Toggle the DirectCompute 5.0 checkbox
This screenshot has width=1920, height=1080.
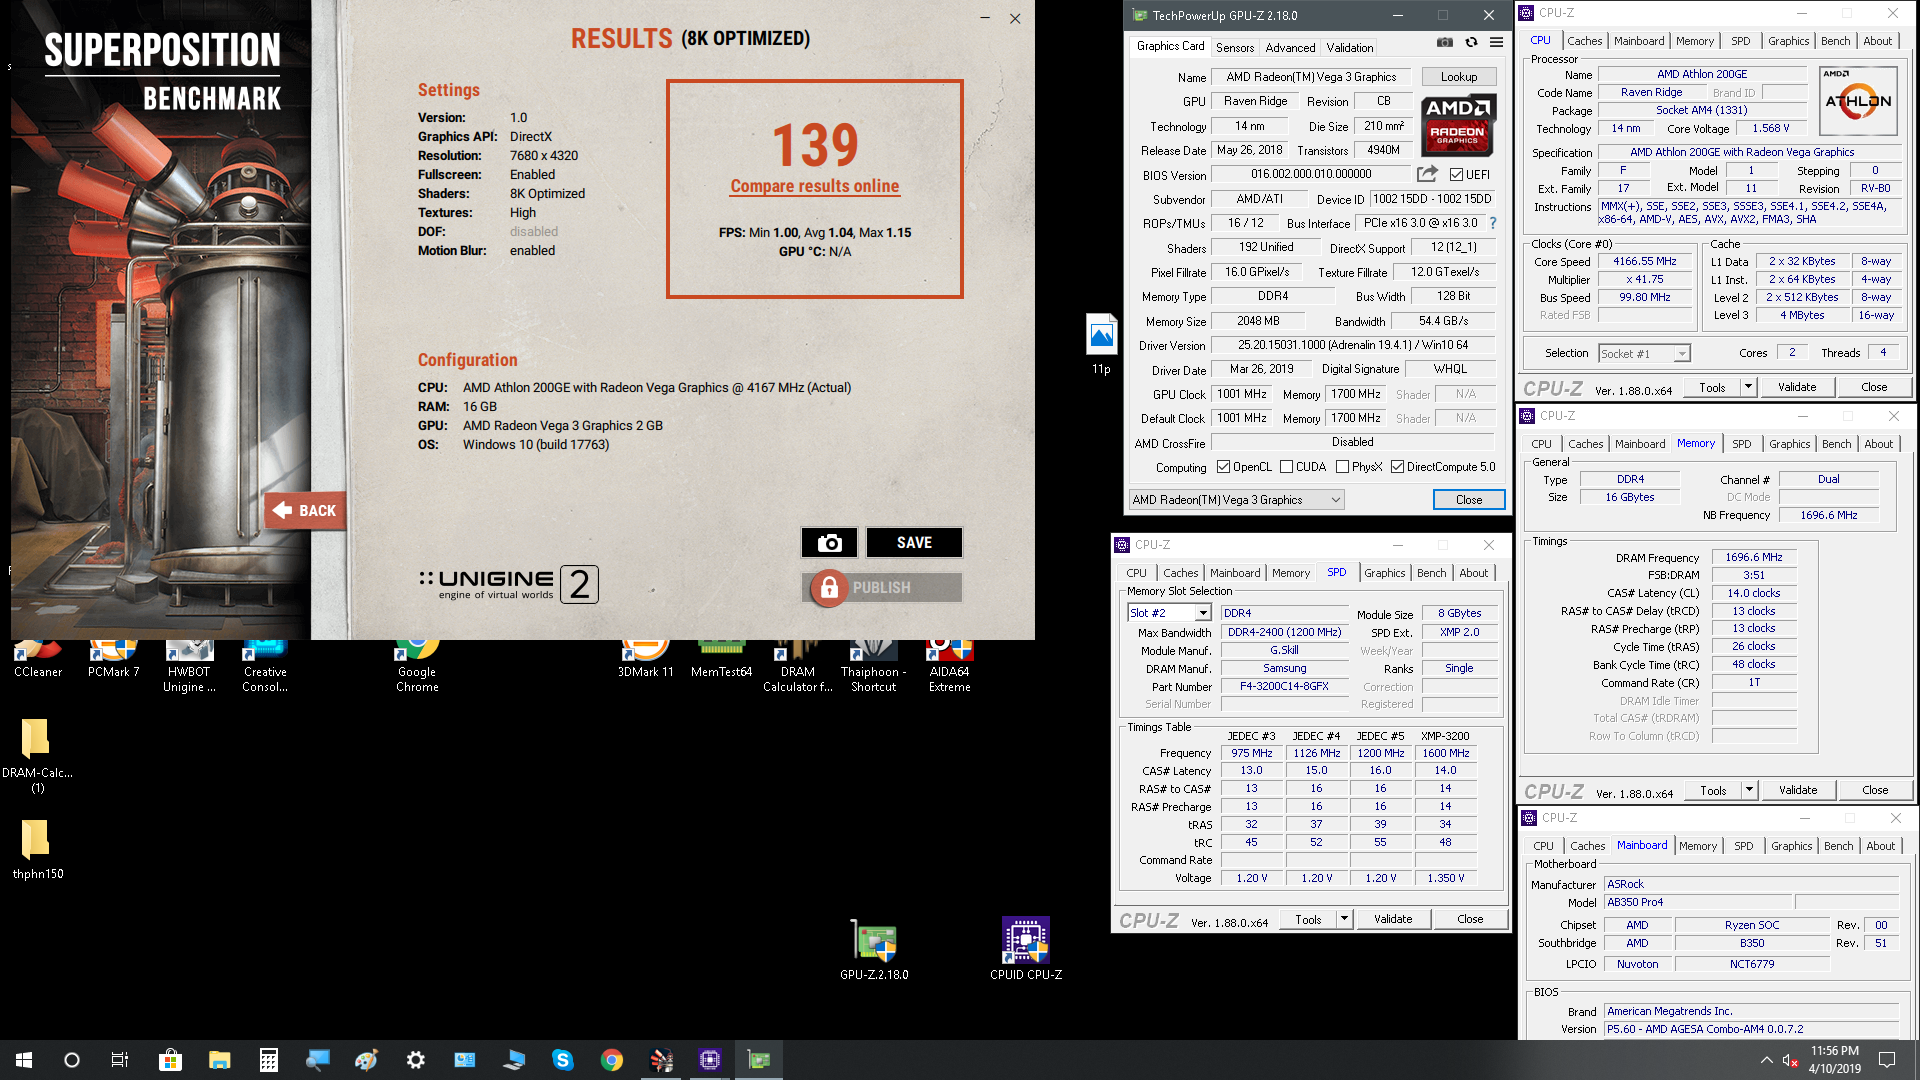[x=1397, y=467]
